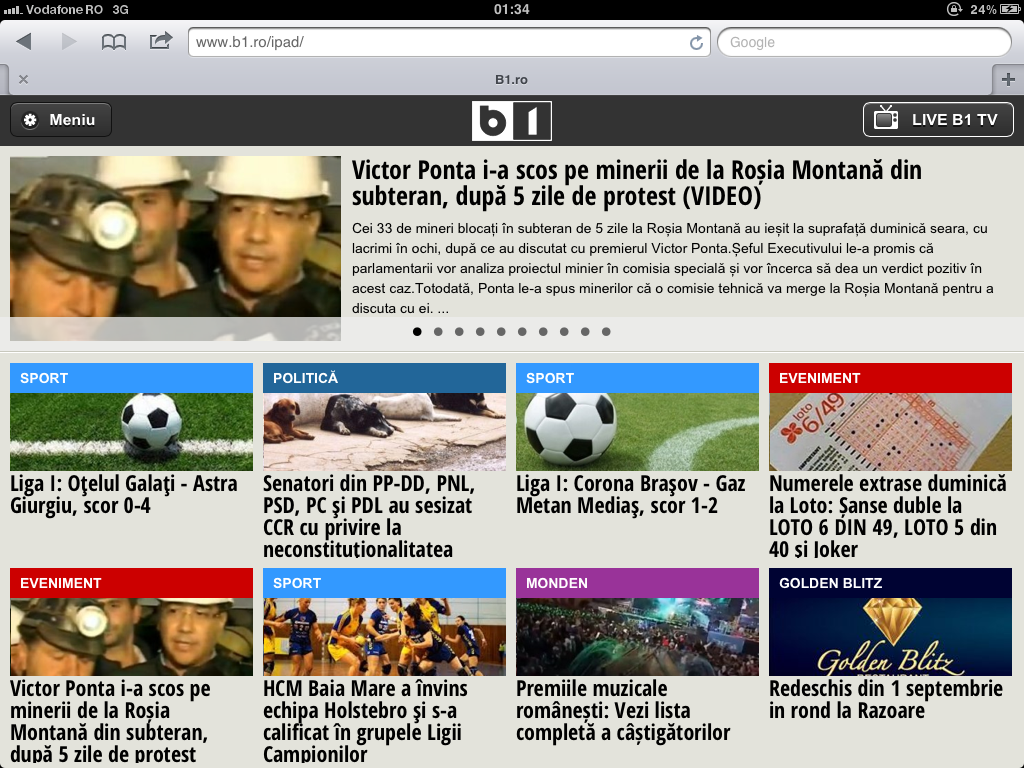Read Numerele extrase duminică la Loto article
This screenshot has width=1024, height=768.
click(888, 517)
